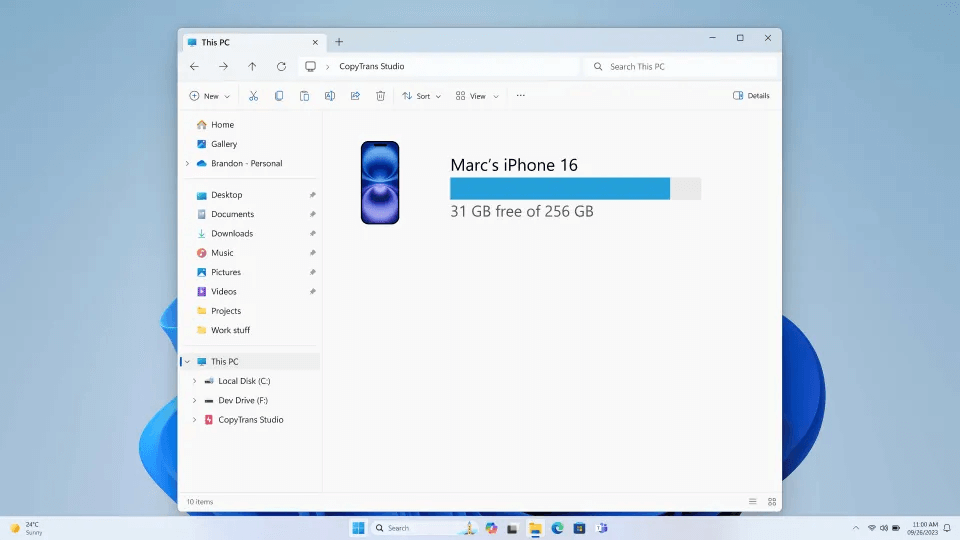Click the '31 GB free of 256 GB' text

point(522,211)
